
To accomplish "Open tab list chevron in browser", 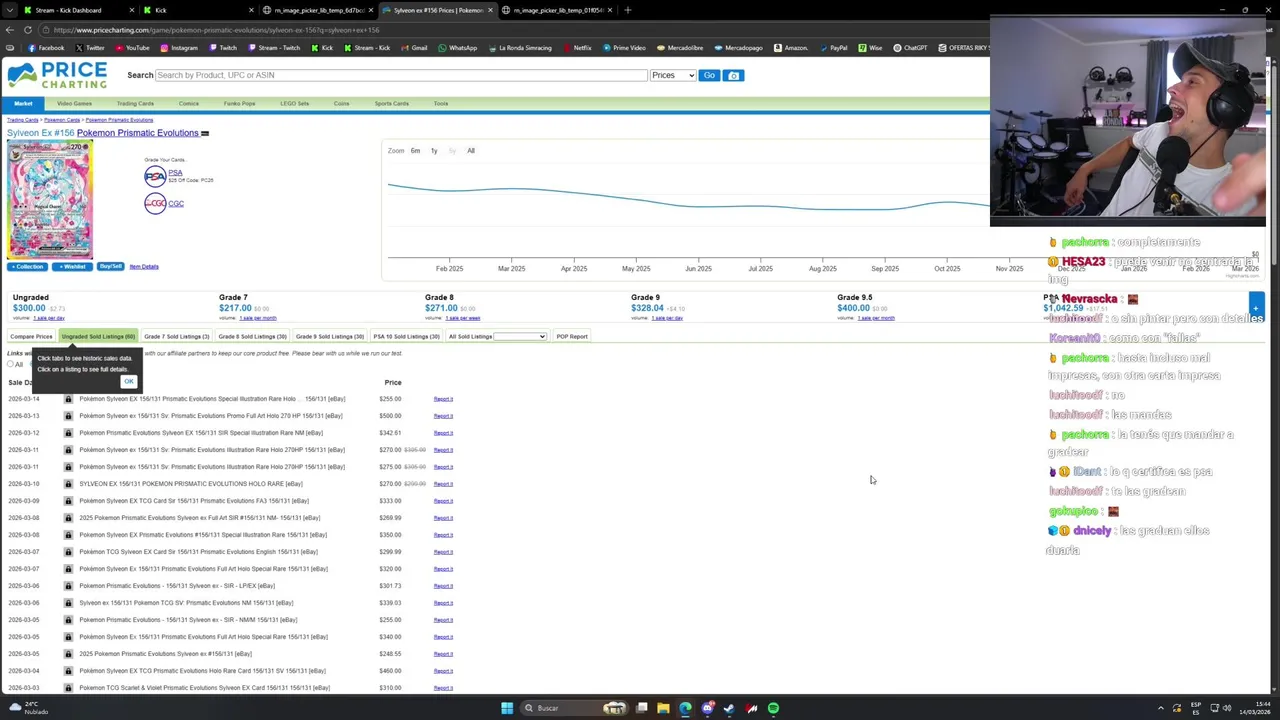I will tap(9, 10).
